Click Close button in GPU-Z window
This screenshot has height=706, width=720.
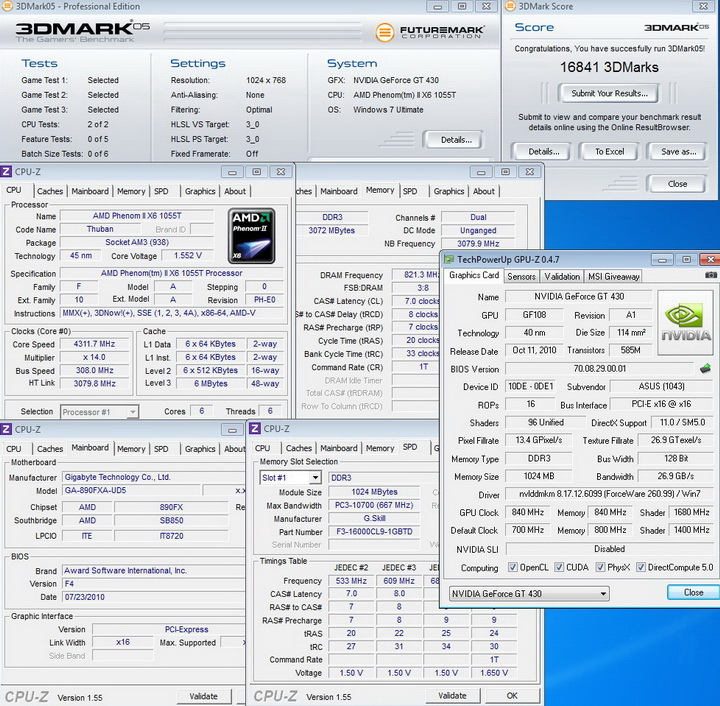click(693, 592)
